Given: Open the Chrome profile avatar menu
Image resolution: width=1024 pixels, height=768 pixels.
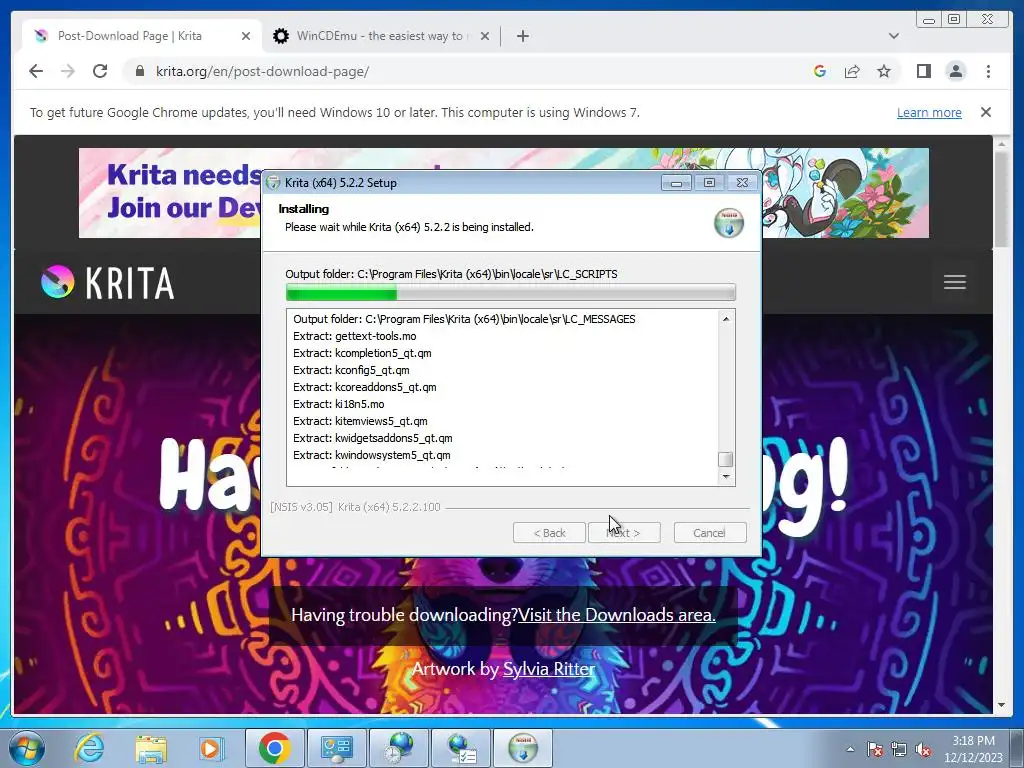Looking at the screenshot, I should 955,71.
